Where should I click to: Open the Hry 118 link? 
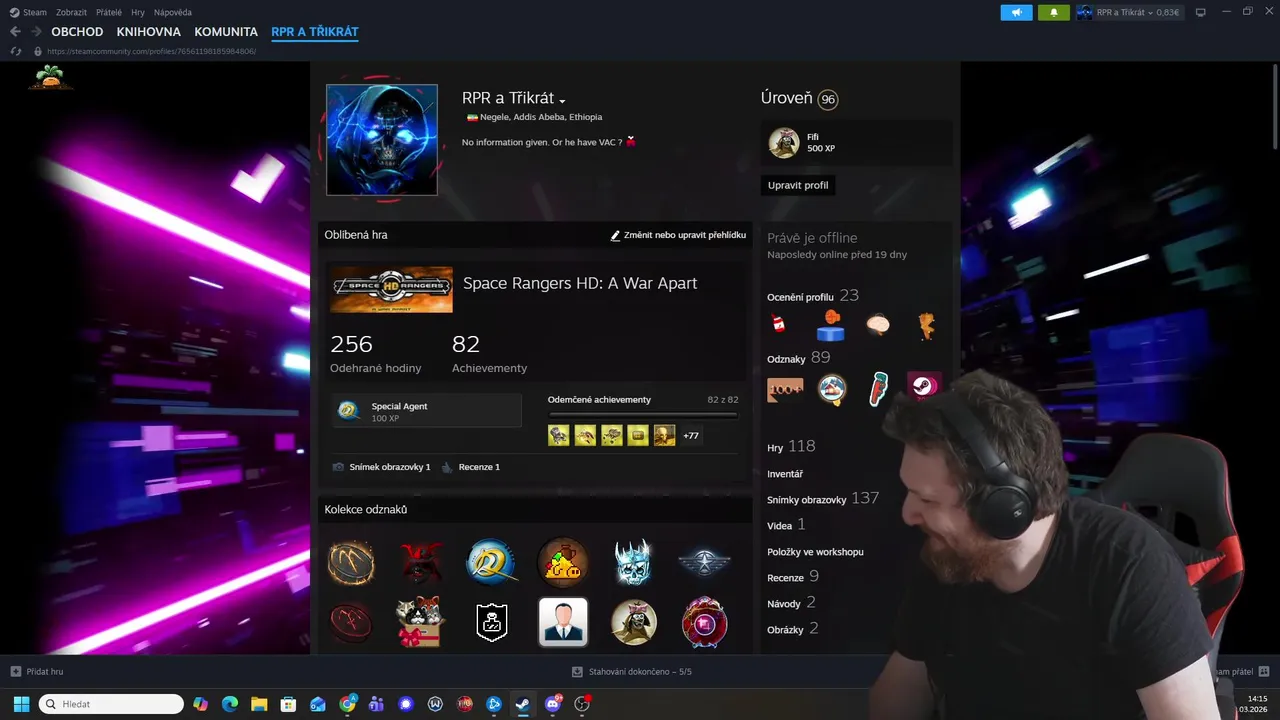pyautogui.click(x=791, y=447)
